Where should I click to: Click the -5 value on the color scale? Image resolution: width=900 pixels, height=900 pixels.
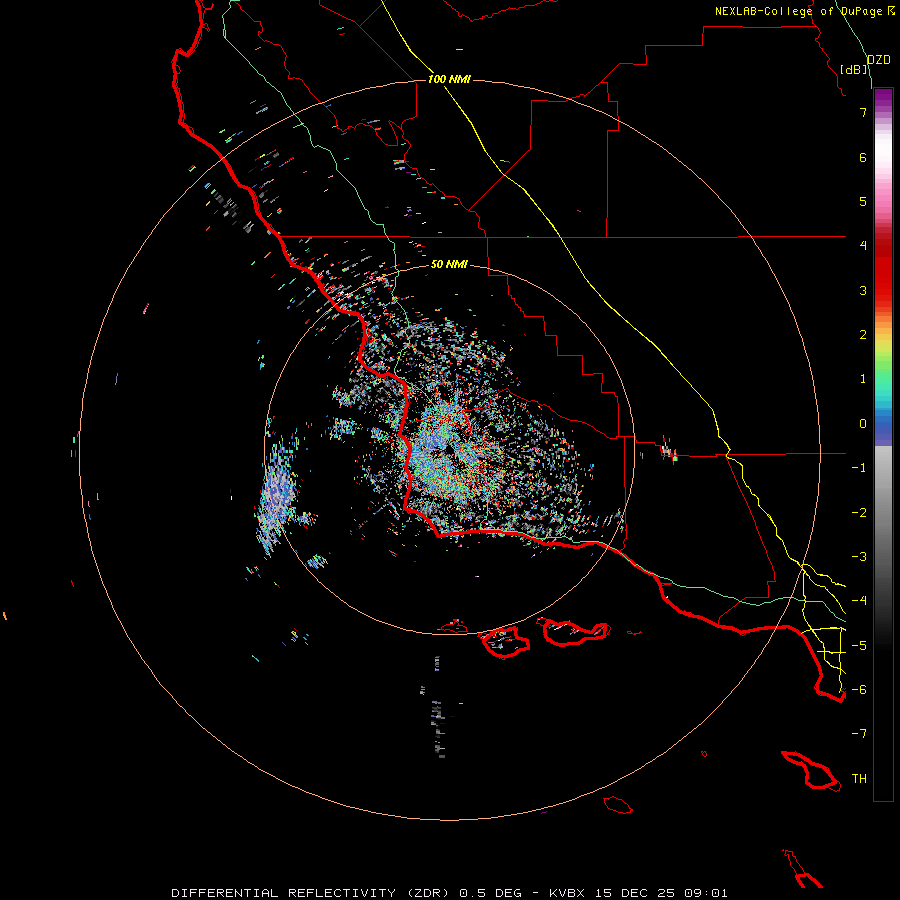(x=859, y=646)
